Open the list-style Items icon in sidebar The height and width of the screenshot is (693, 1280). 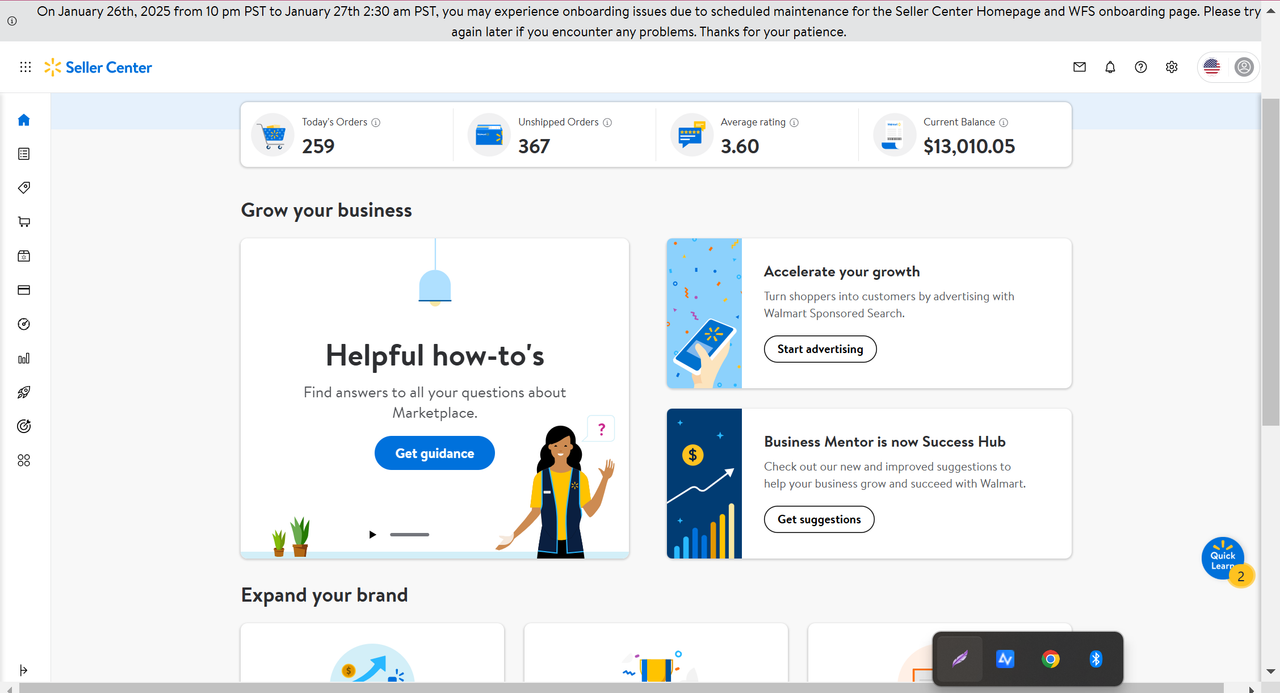[x=24, y=154]
